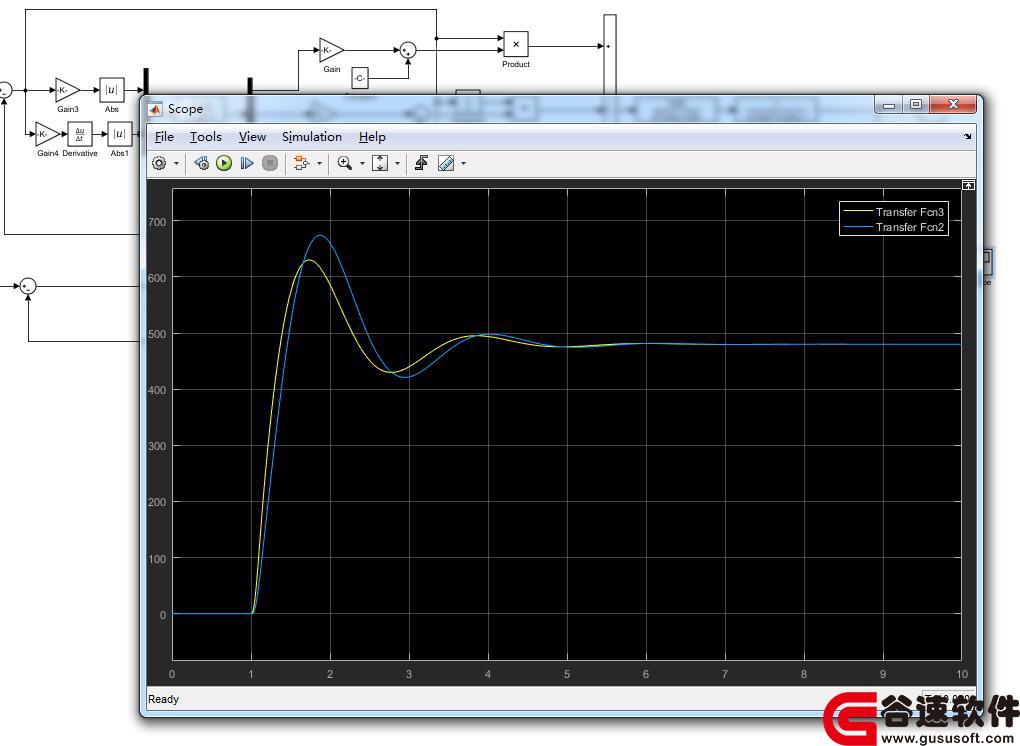1020x746 pixels.
Task: Select the tall mux block right of Product
Action: (x=610, y=55)
